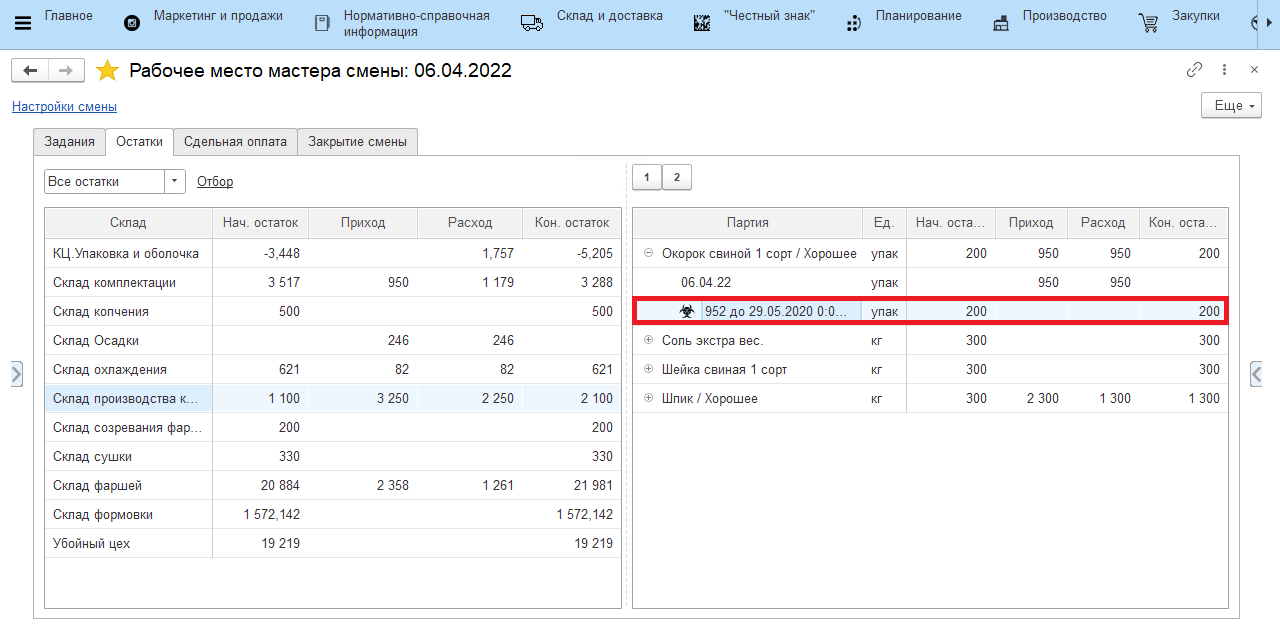Click the forward navigation arrow
The width and height of the screenshot is (1280, 628).
pos(66,70)
